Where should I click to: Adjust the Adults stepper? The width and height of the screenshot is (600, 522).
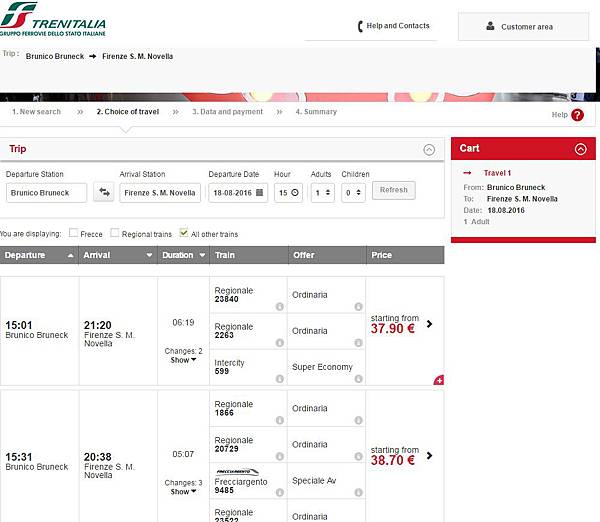(328, 192)
